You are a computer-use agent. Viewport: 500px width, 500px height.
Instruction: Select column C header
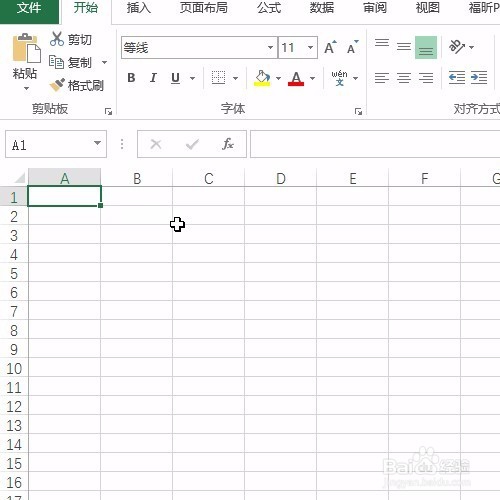tap(209, 179)
